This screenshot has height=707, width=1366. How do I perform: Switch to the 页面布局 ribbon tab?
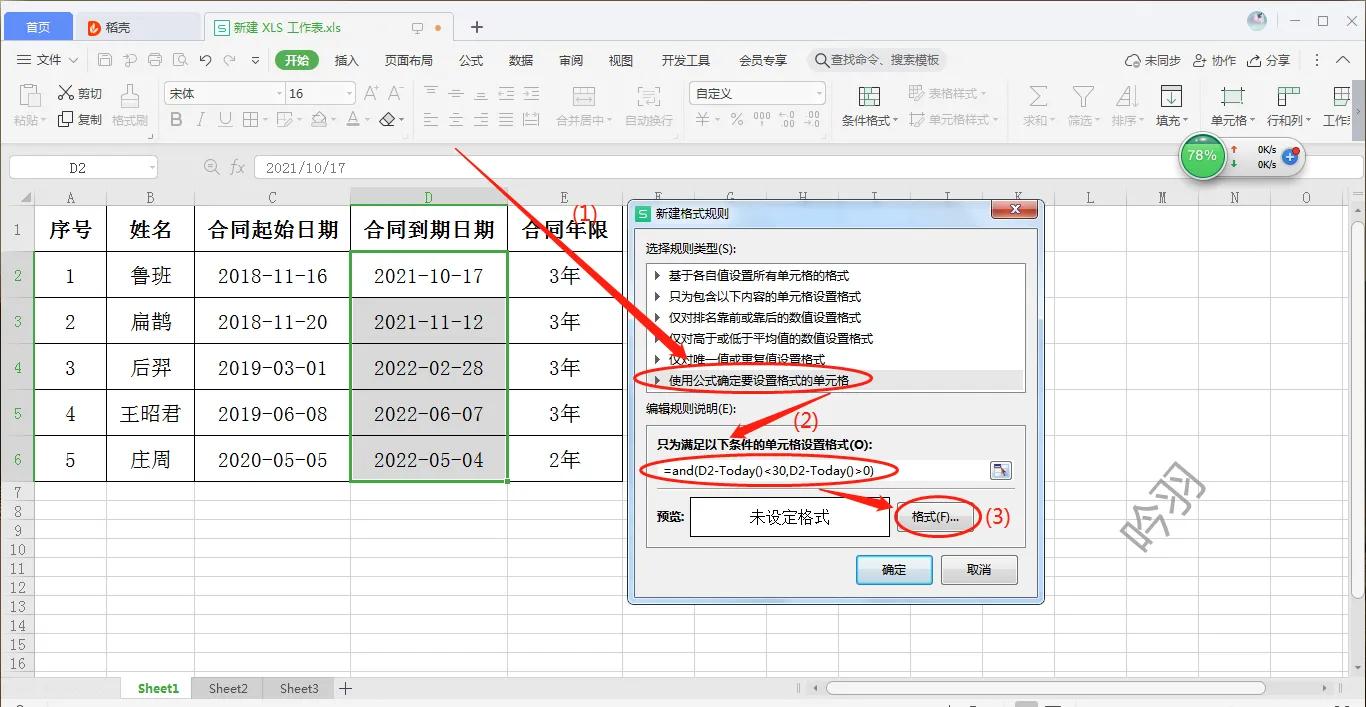pyautogui.click(x=408, y=60)
